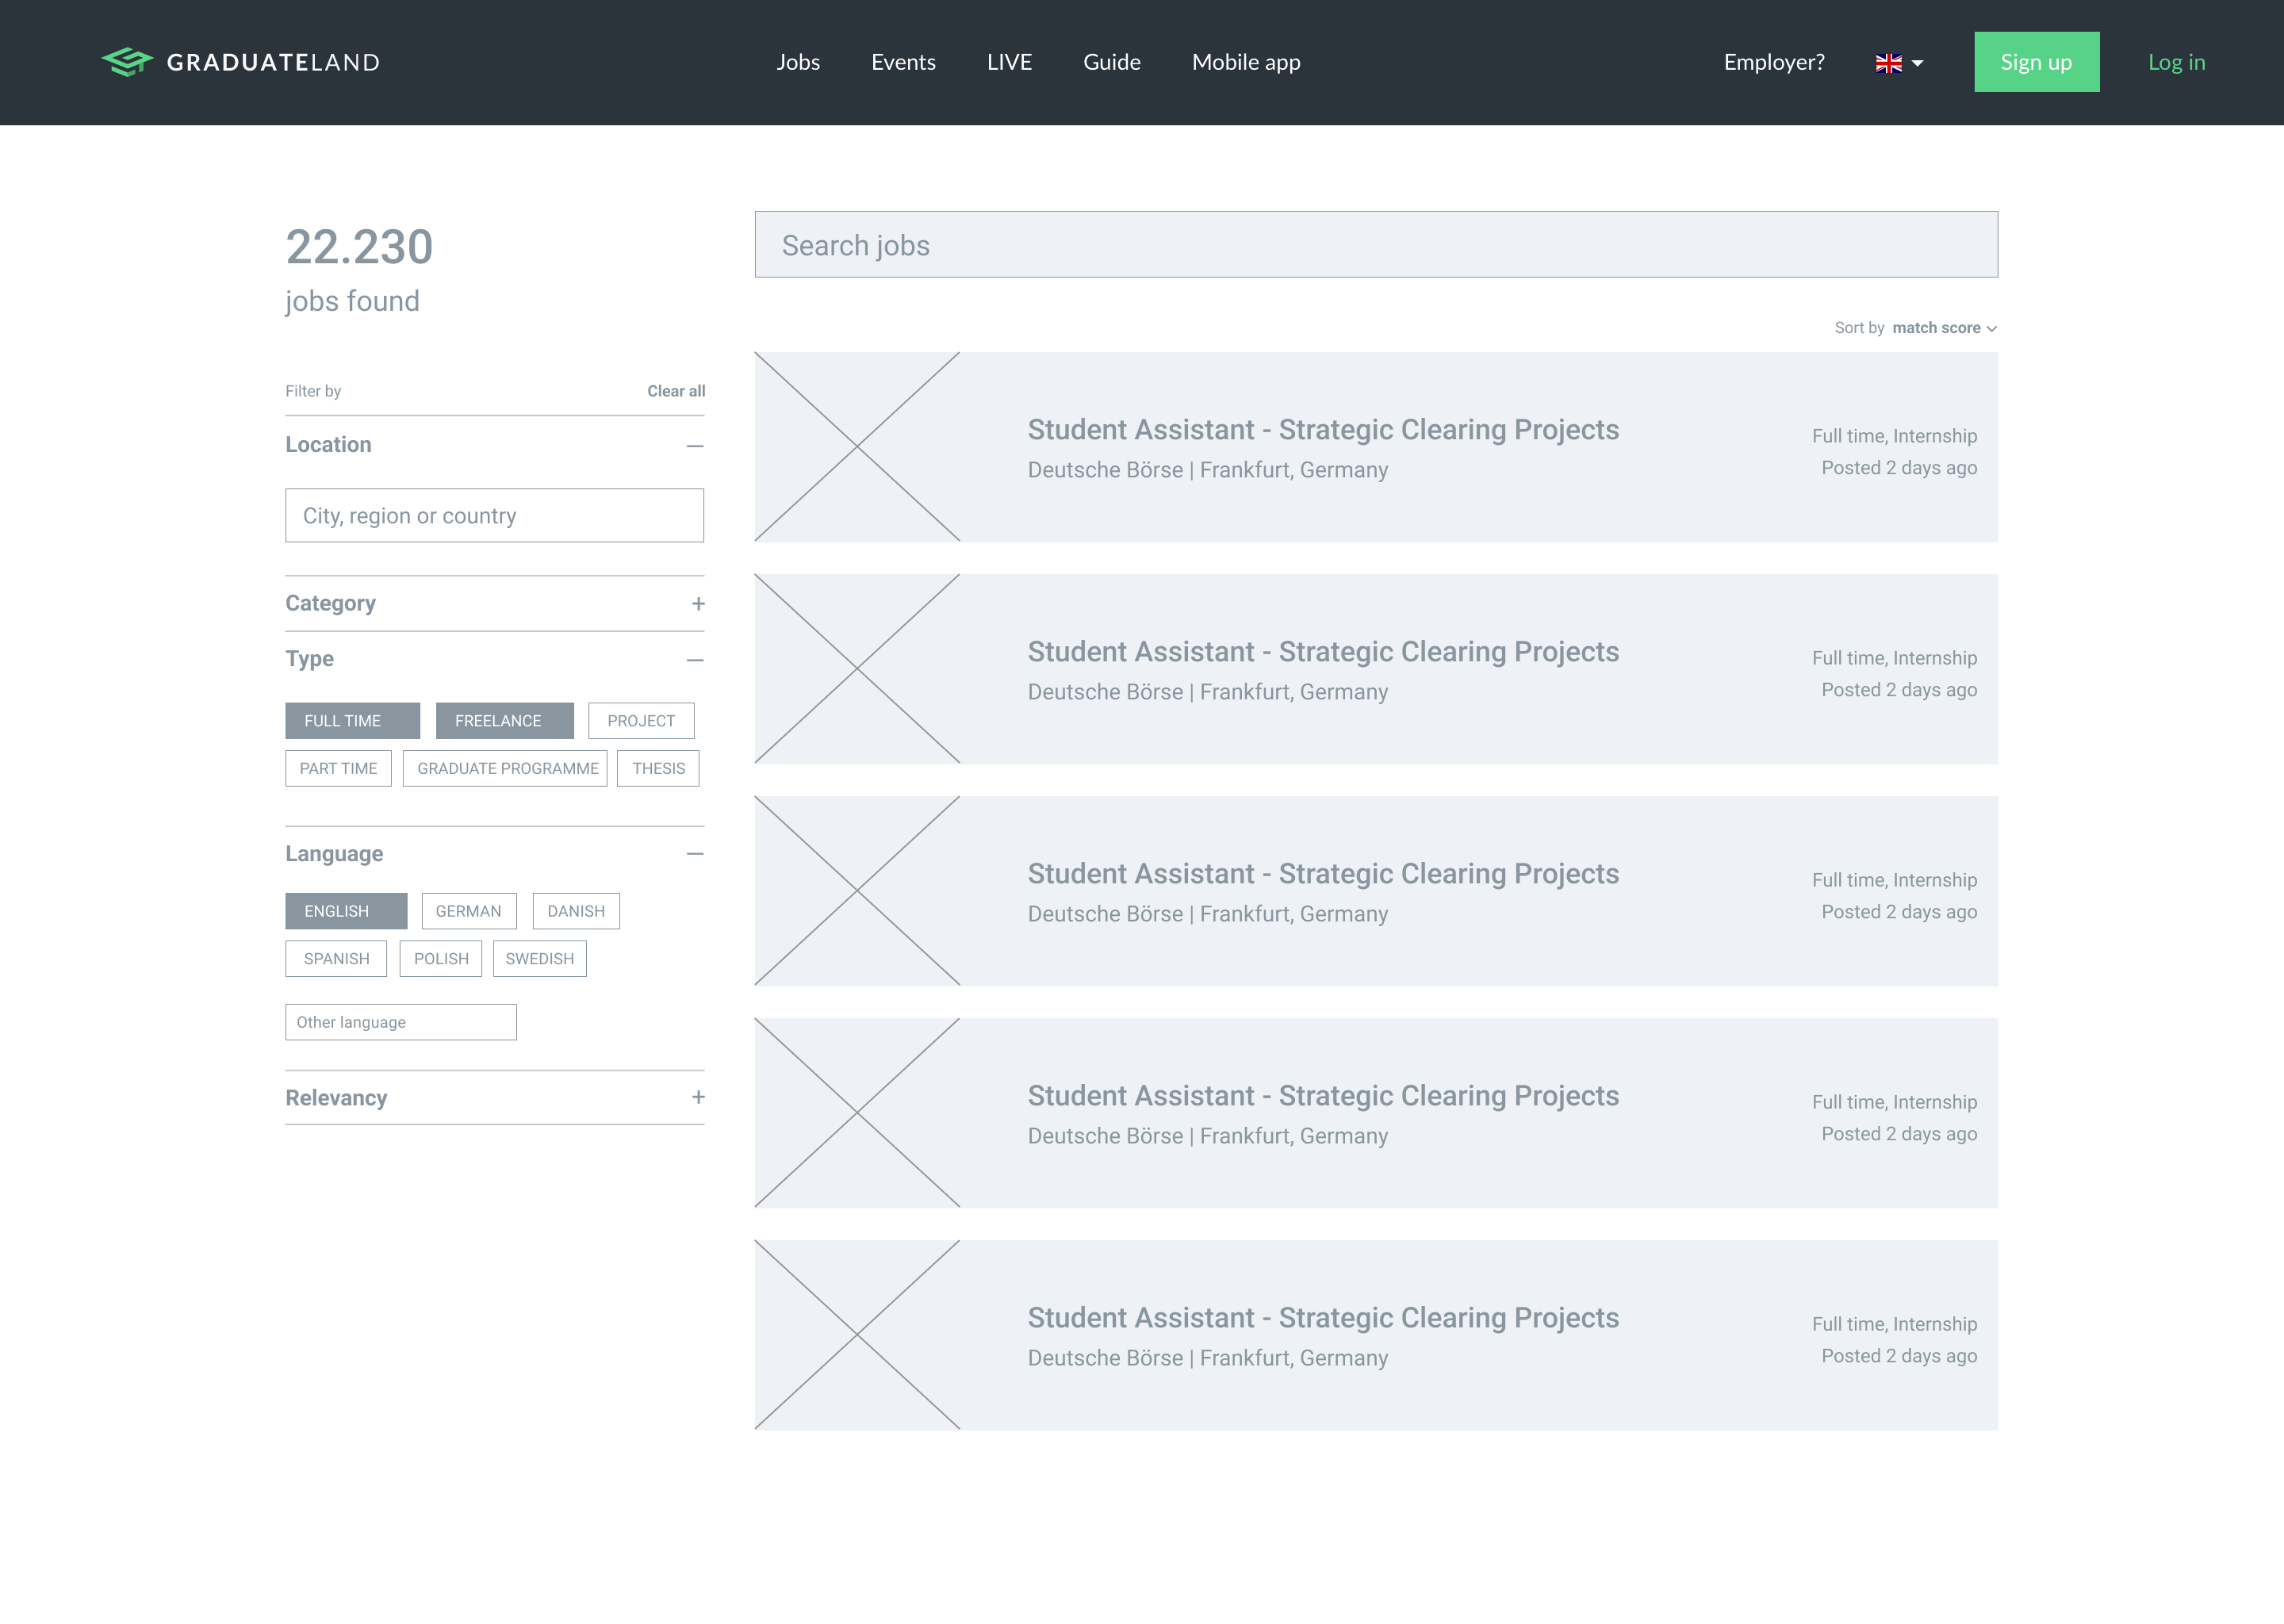2284x1624 pixels.
Task: Select the GERMAN language filter
Action: 468,911
